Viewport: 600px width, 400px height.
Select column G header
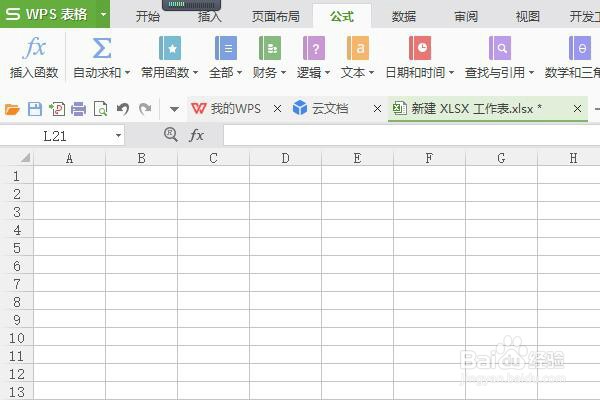[x=501, y=158]
